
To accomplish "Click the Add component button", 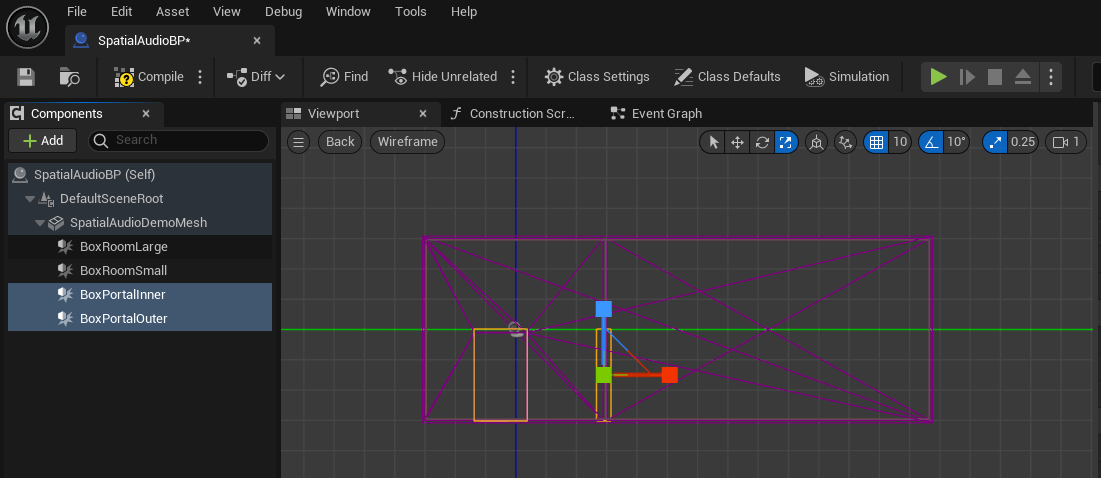I will [x=42, y=141].
